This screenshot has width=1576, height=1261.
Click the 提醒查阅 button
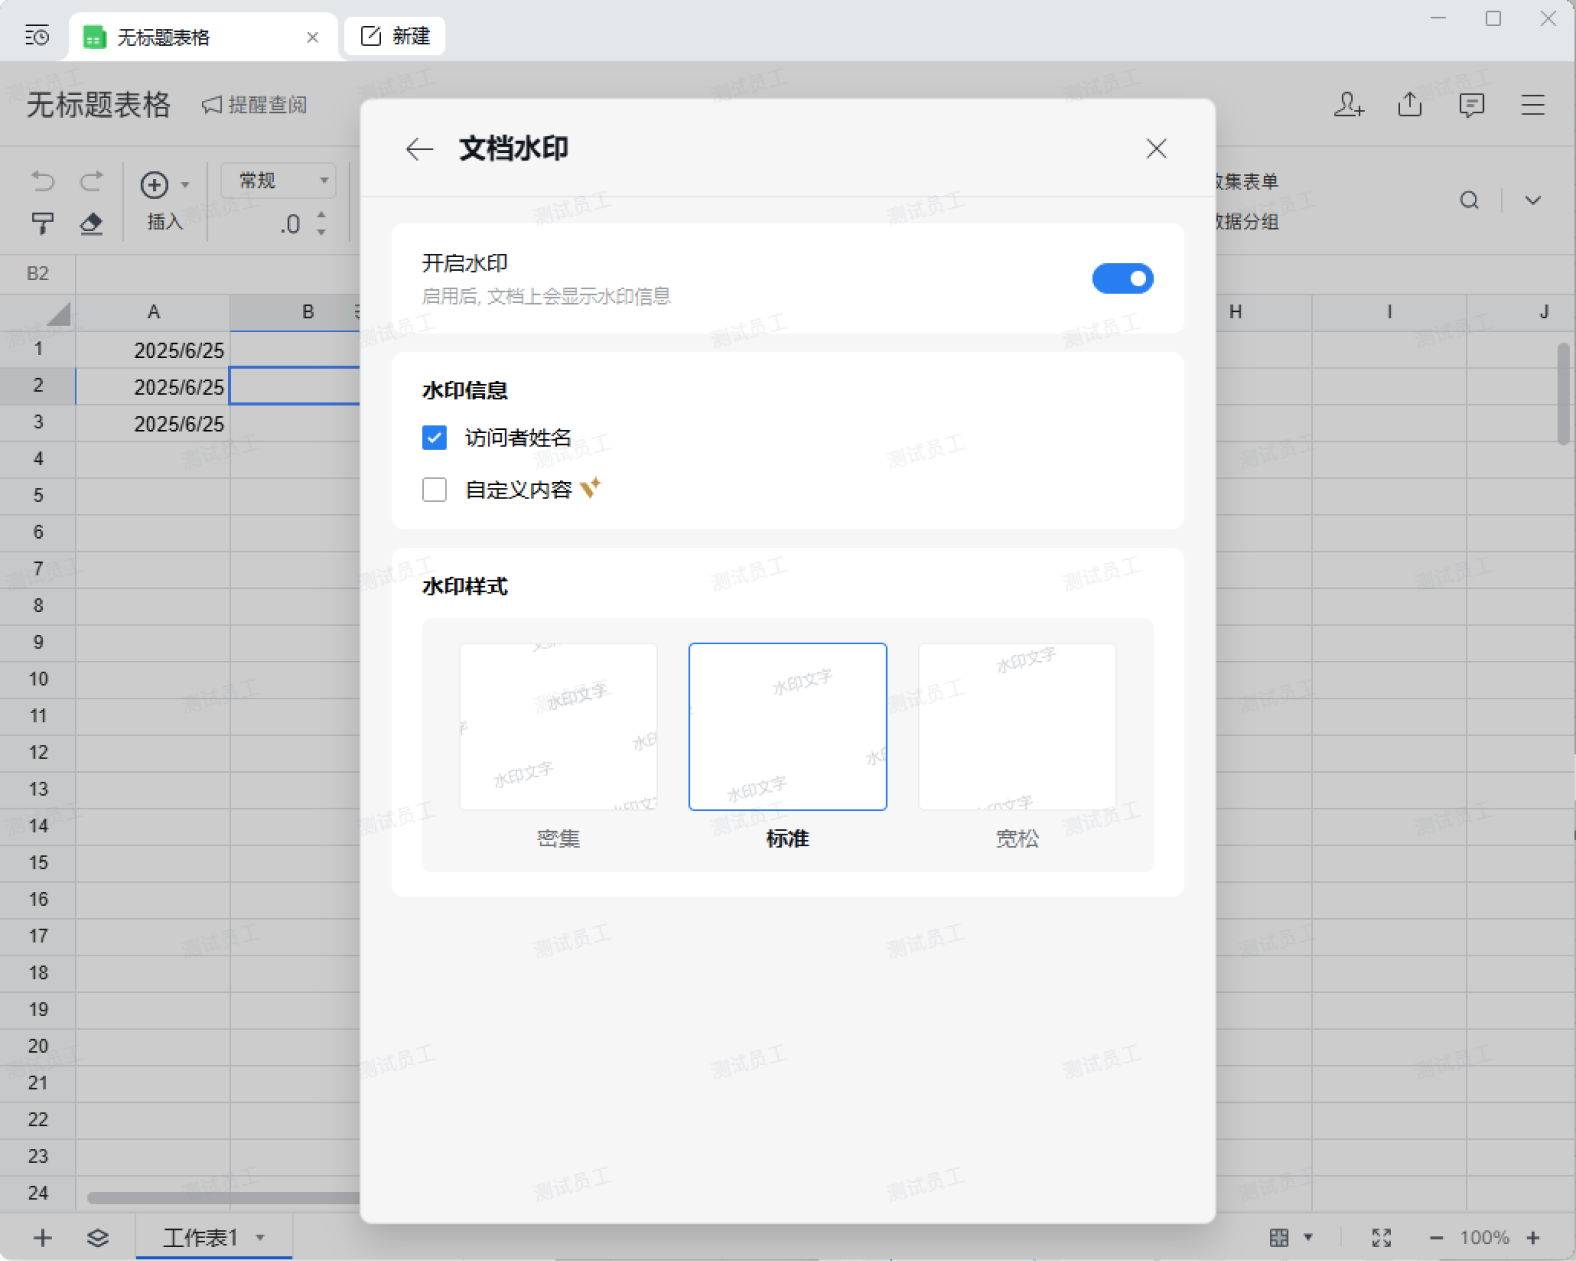(x=254, y=105)
